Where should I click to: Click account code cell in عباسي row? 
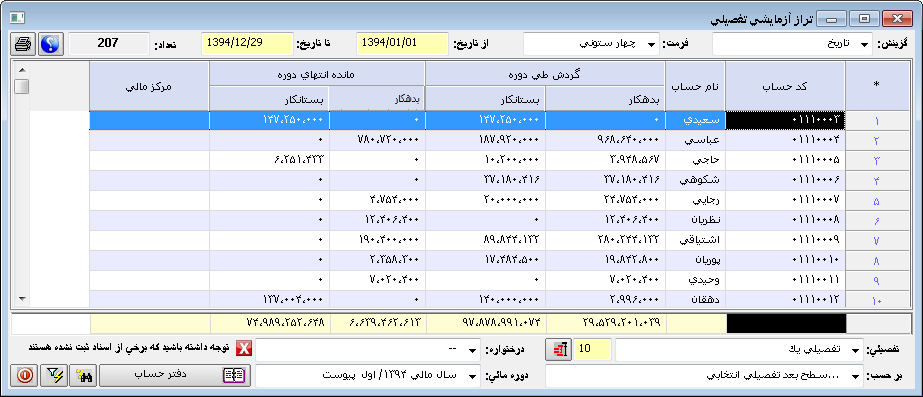[x=785, y=141]
